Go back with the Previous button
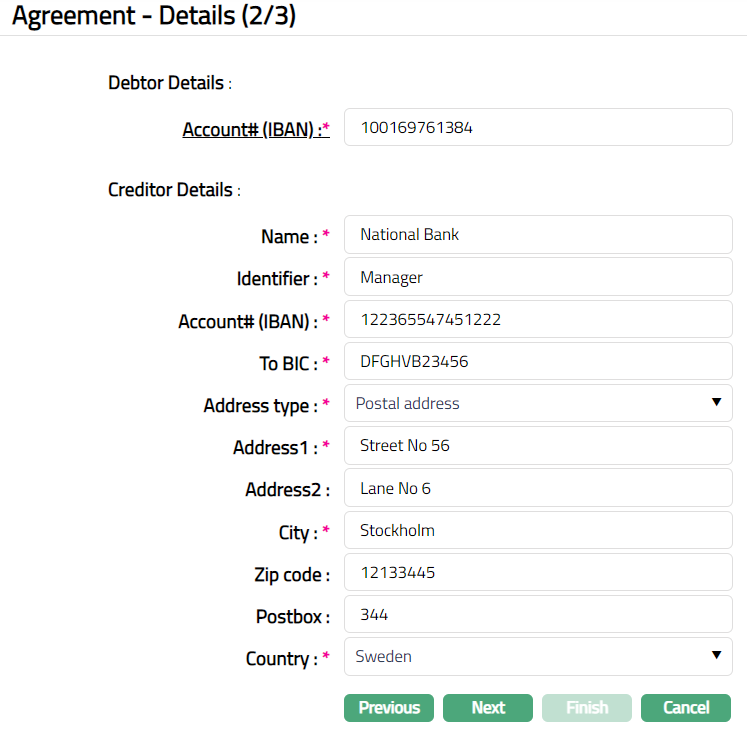Screen dimensions: 747x729 (x=389, y=708)
